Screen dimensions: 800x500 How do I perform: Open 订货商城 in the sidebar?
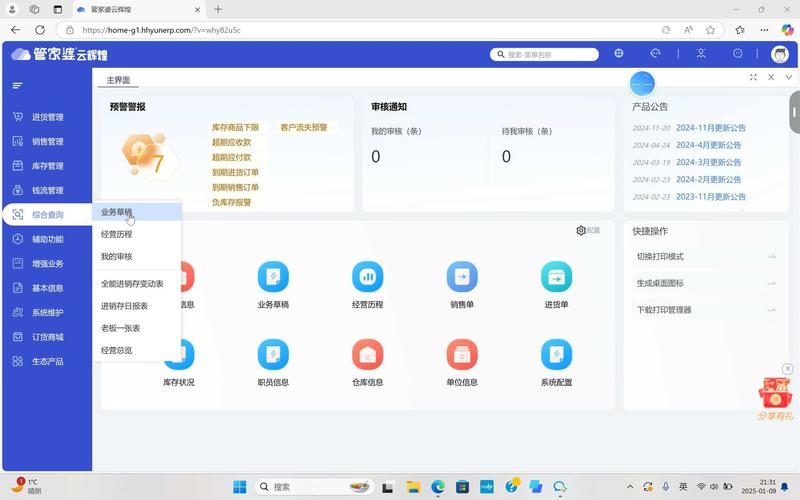point(47,337)
